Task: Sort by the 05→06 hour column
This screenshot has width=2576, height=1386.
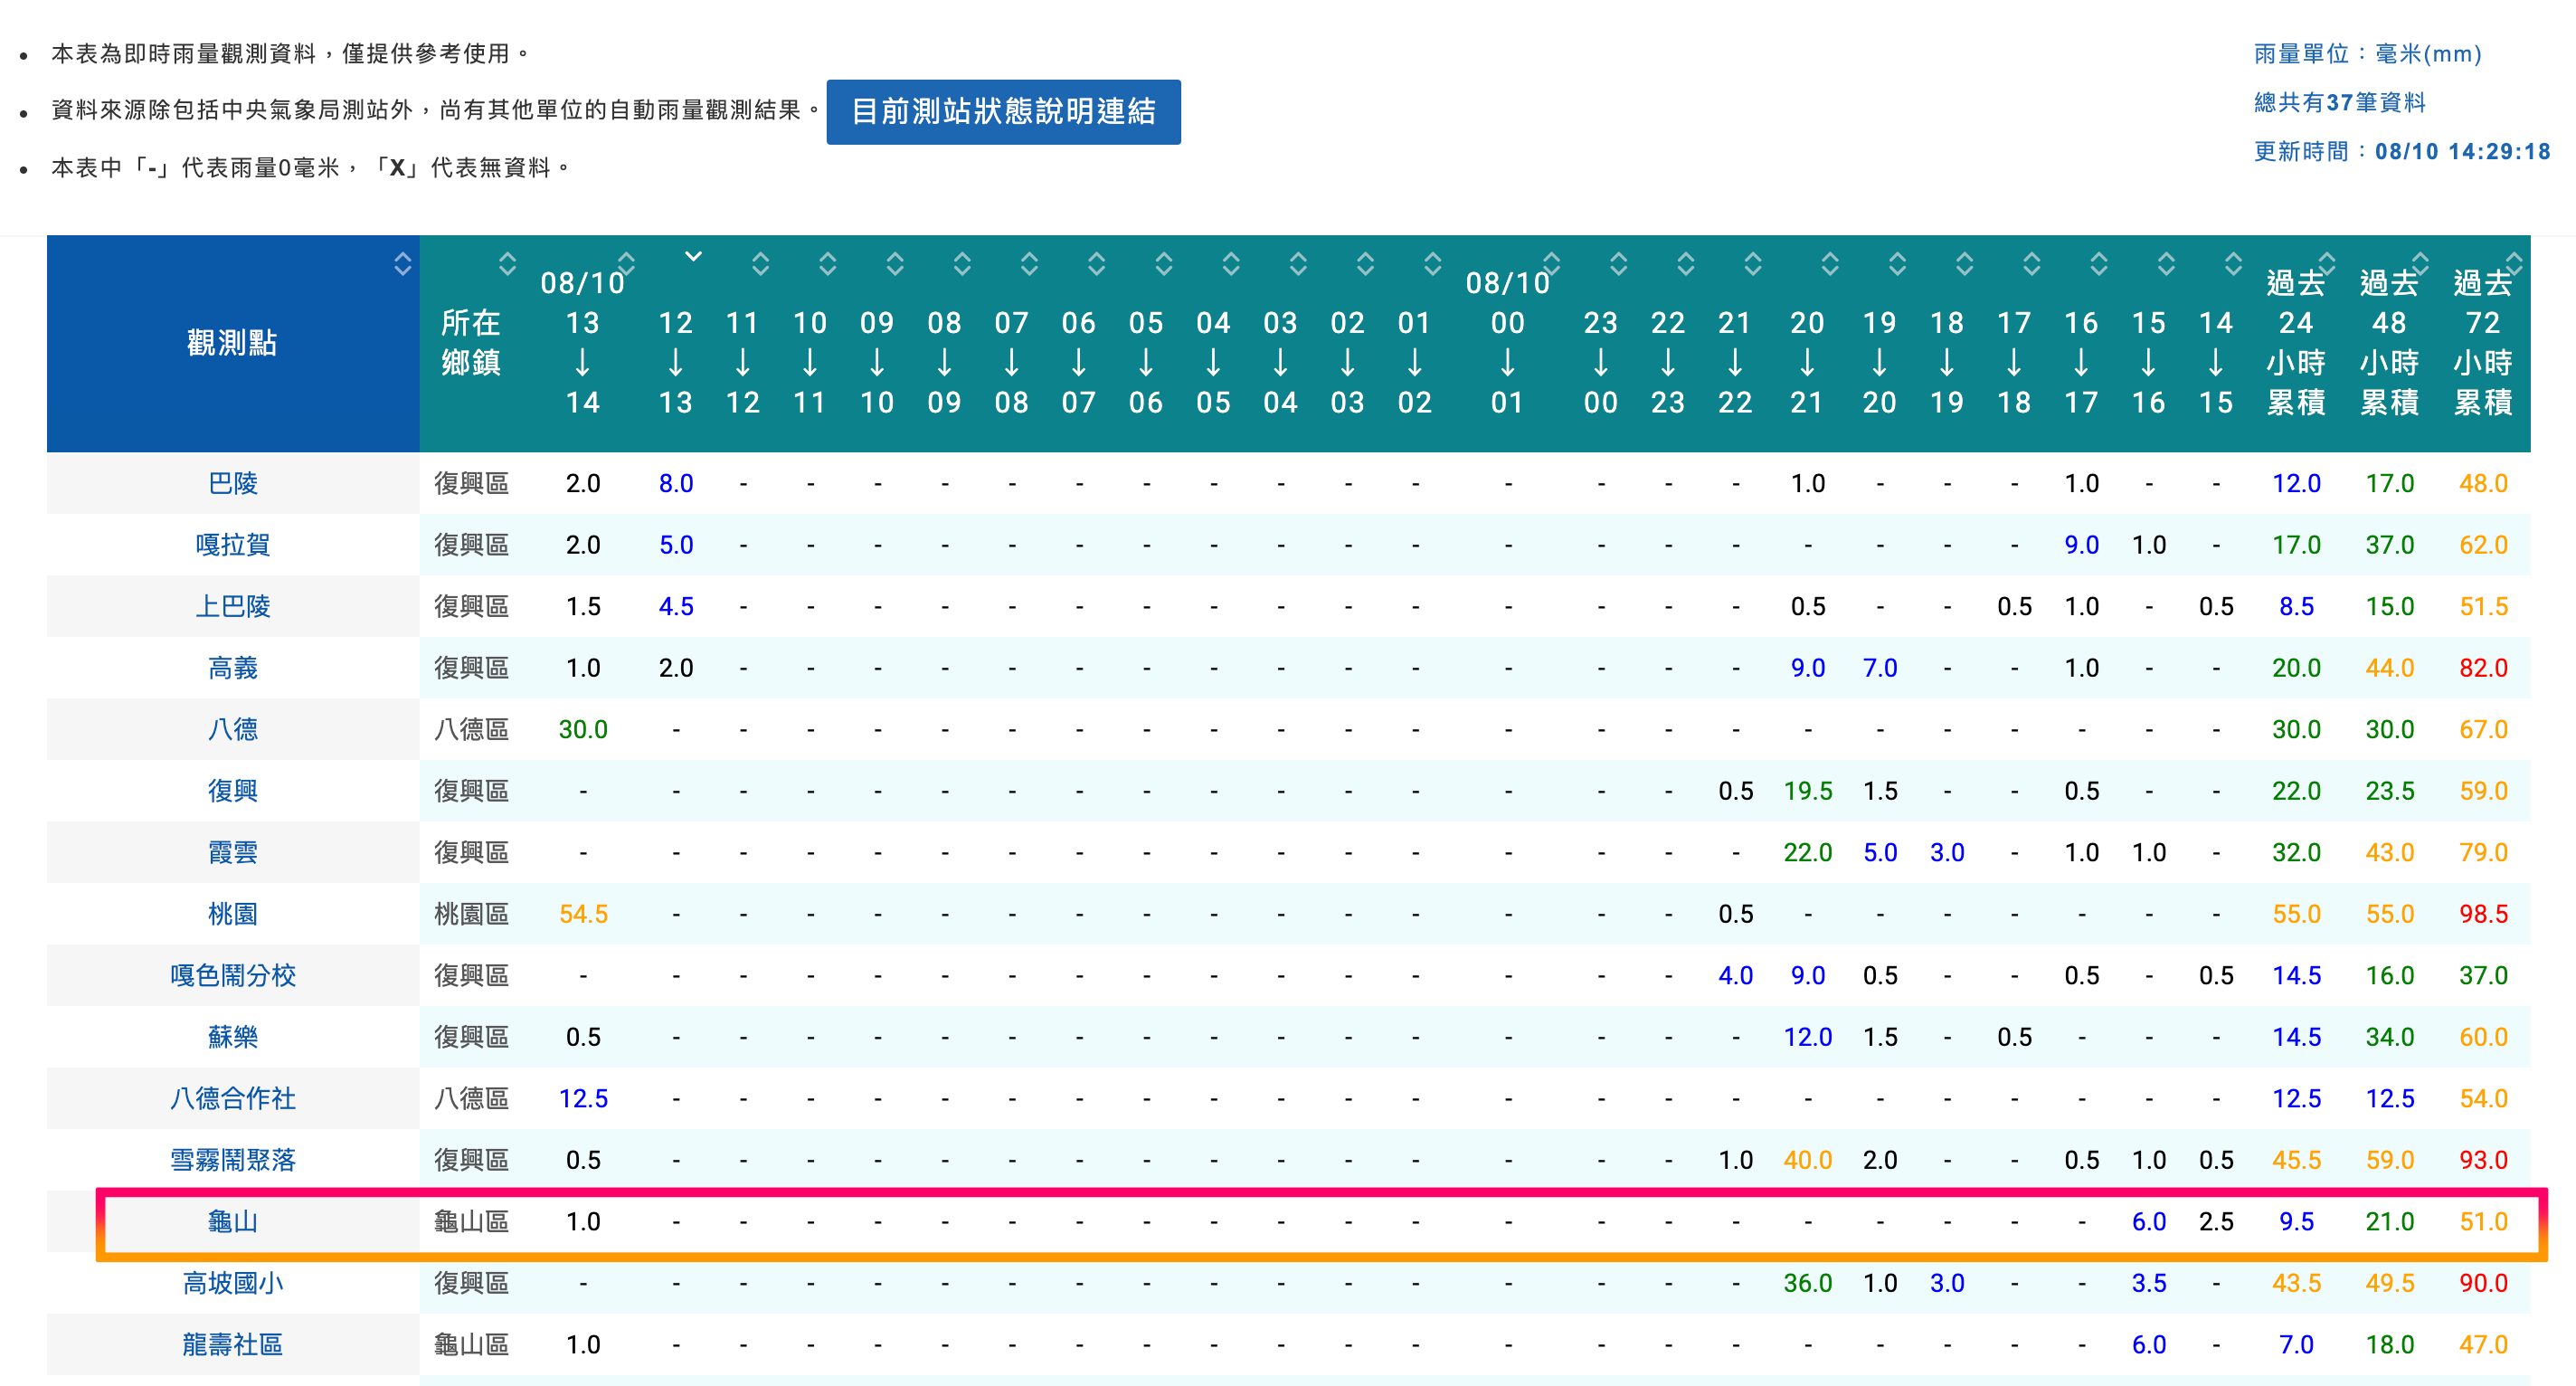Action: pos(1163,264)
